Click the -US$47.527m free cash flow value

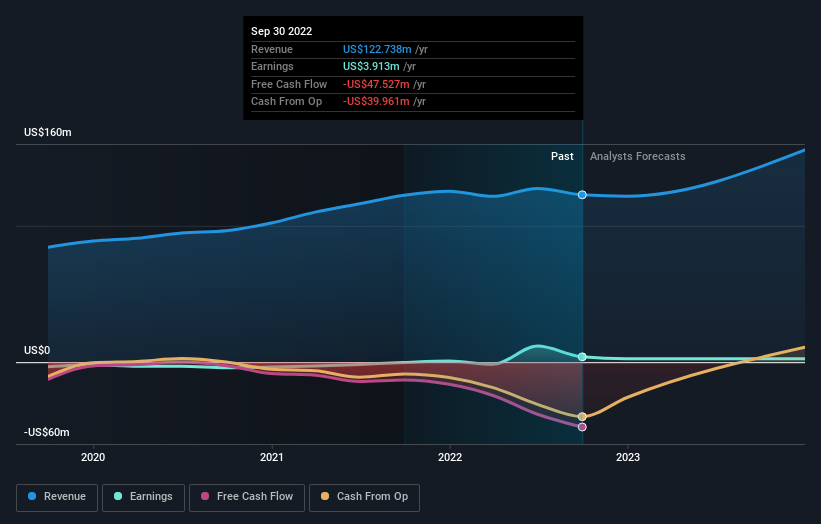pyautogui.click(x=376, y=84)
